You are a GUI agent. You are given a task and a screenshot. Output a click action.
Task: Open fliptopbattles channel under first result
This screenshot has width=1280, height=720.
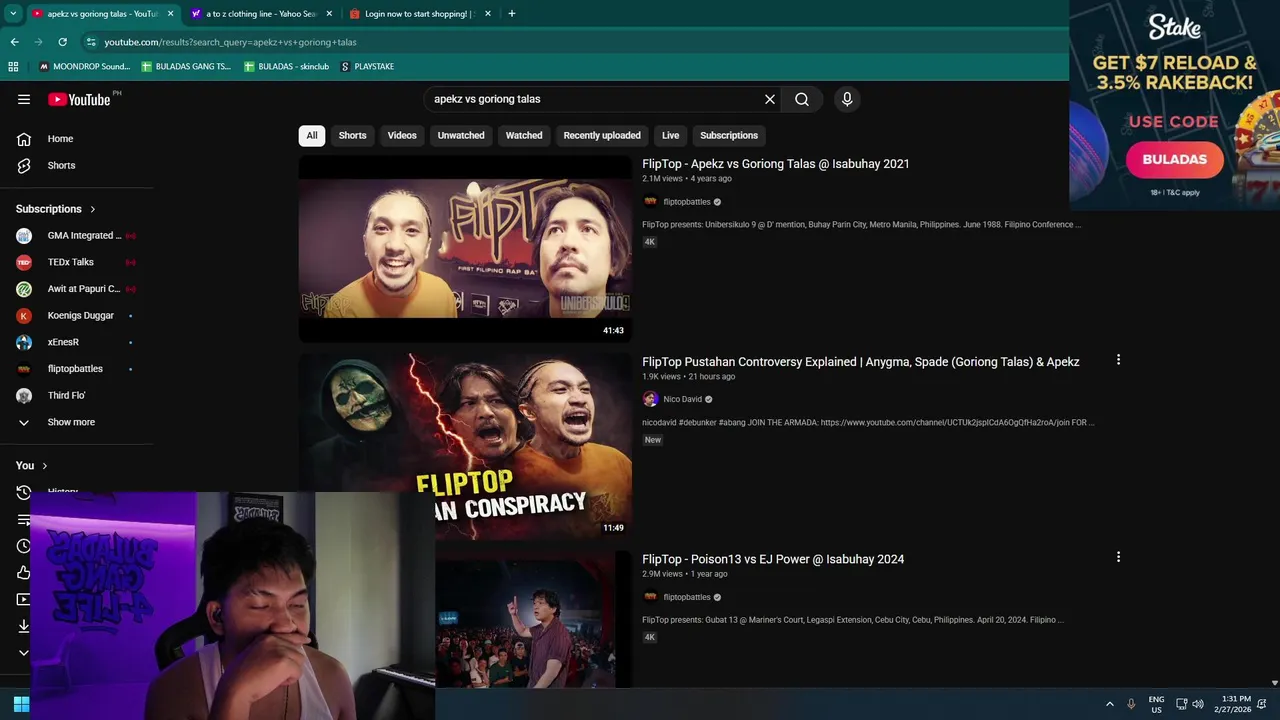(x=687, y=202)
